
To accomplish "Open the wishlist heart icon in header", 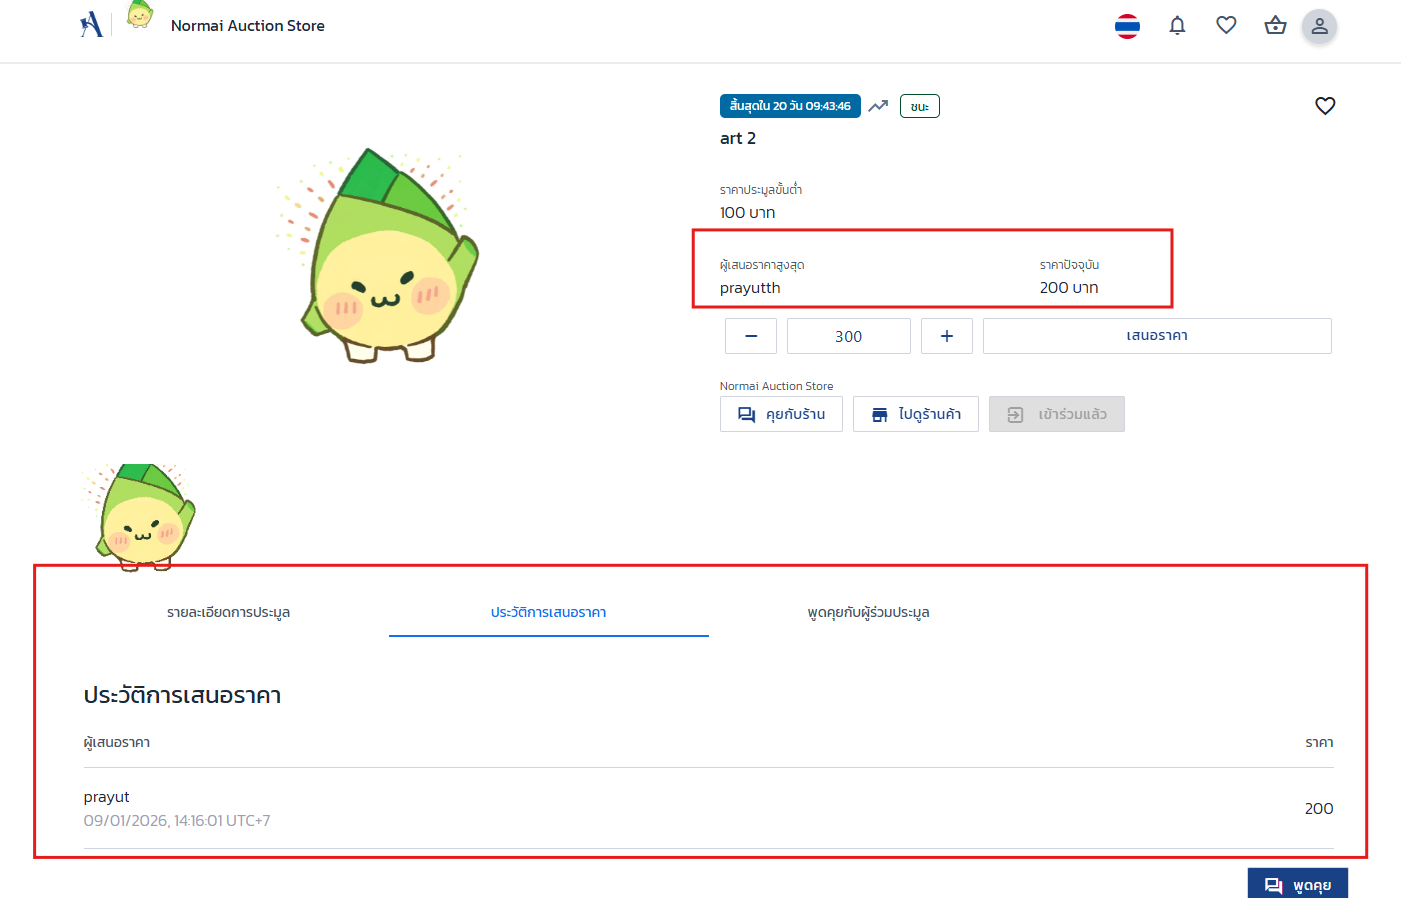I will click(1226, 25).
